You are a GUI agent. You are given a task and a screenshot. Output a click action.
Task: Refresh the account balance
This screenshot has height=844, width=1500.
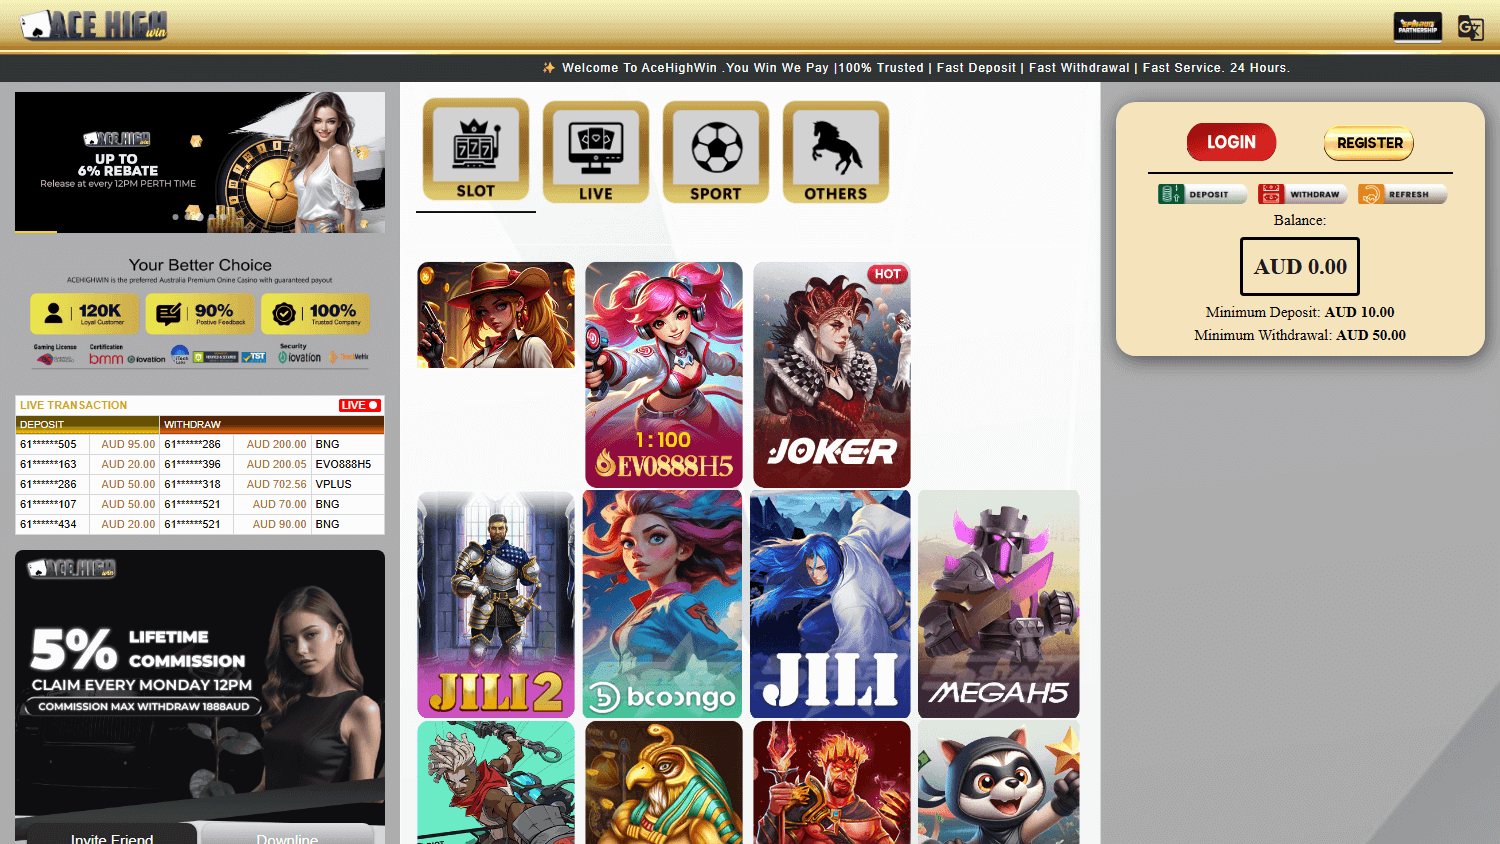(1402, 193)
